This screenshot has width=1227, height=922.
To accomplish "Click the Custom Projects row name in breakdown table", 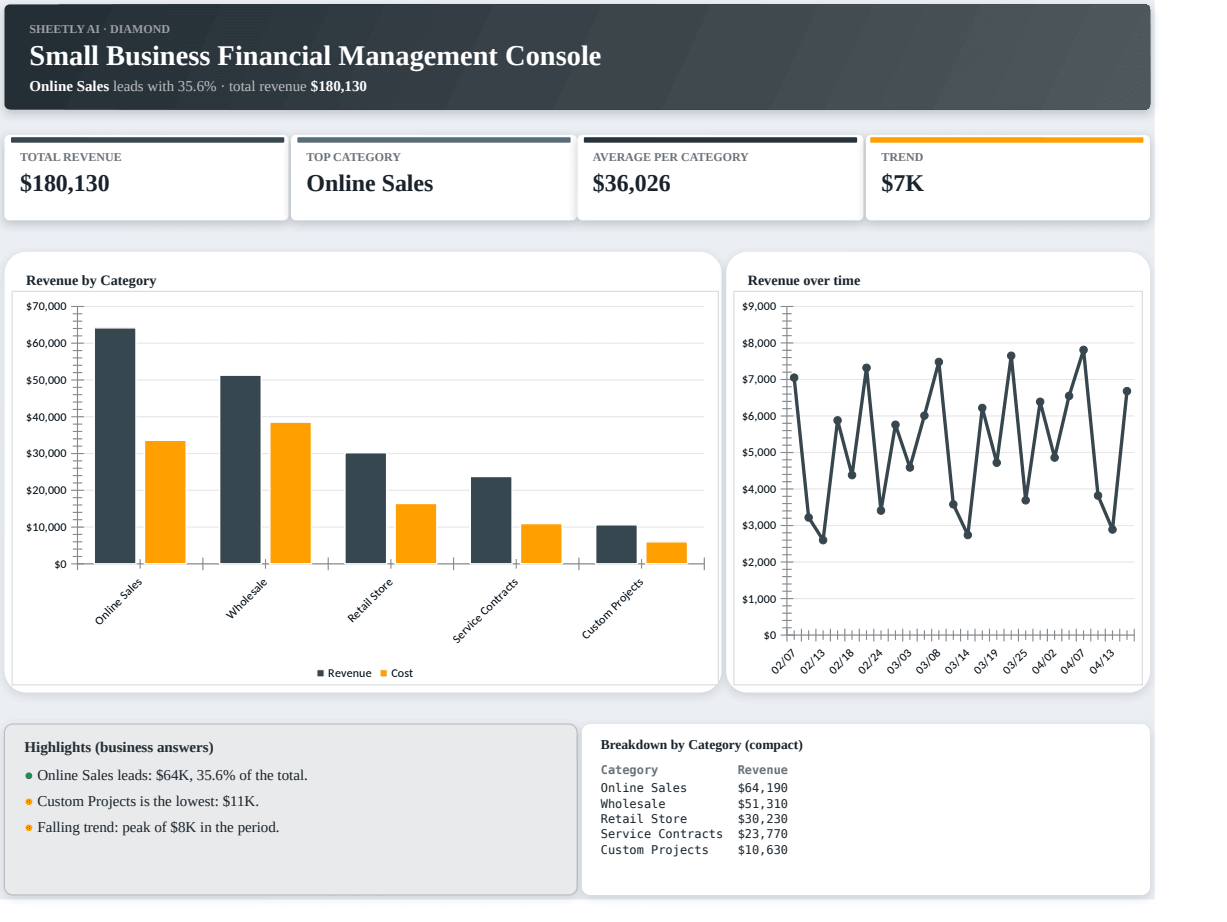I will [654, 850].
